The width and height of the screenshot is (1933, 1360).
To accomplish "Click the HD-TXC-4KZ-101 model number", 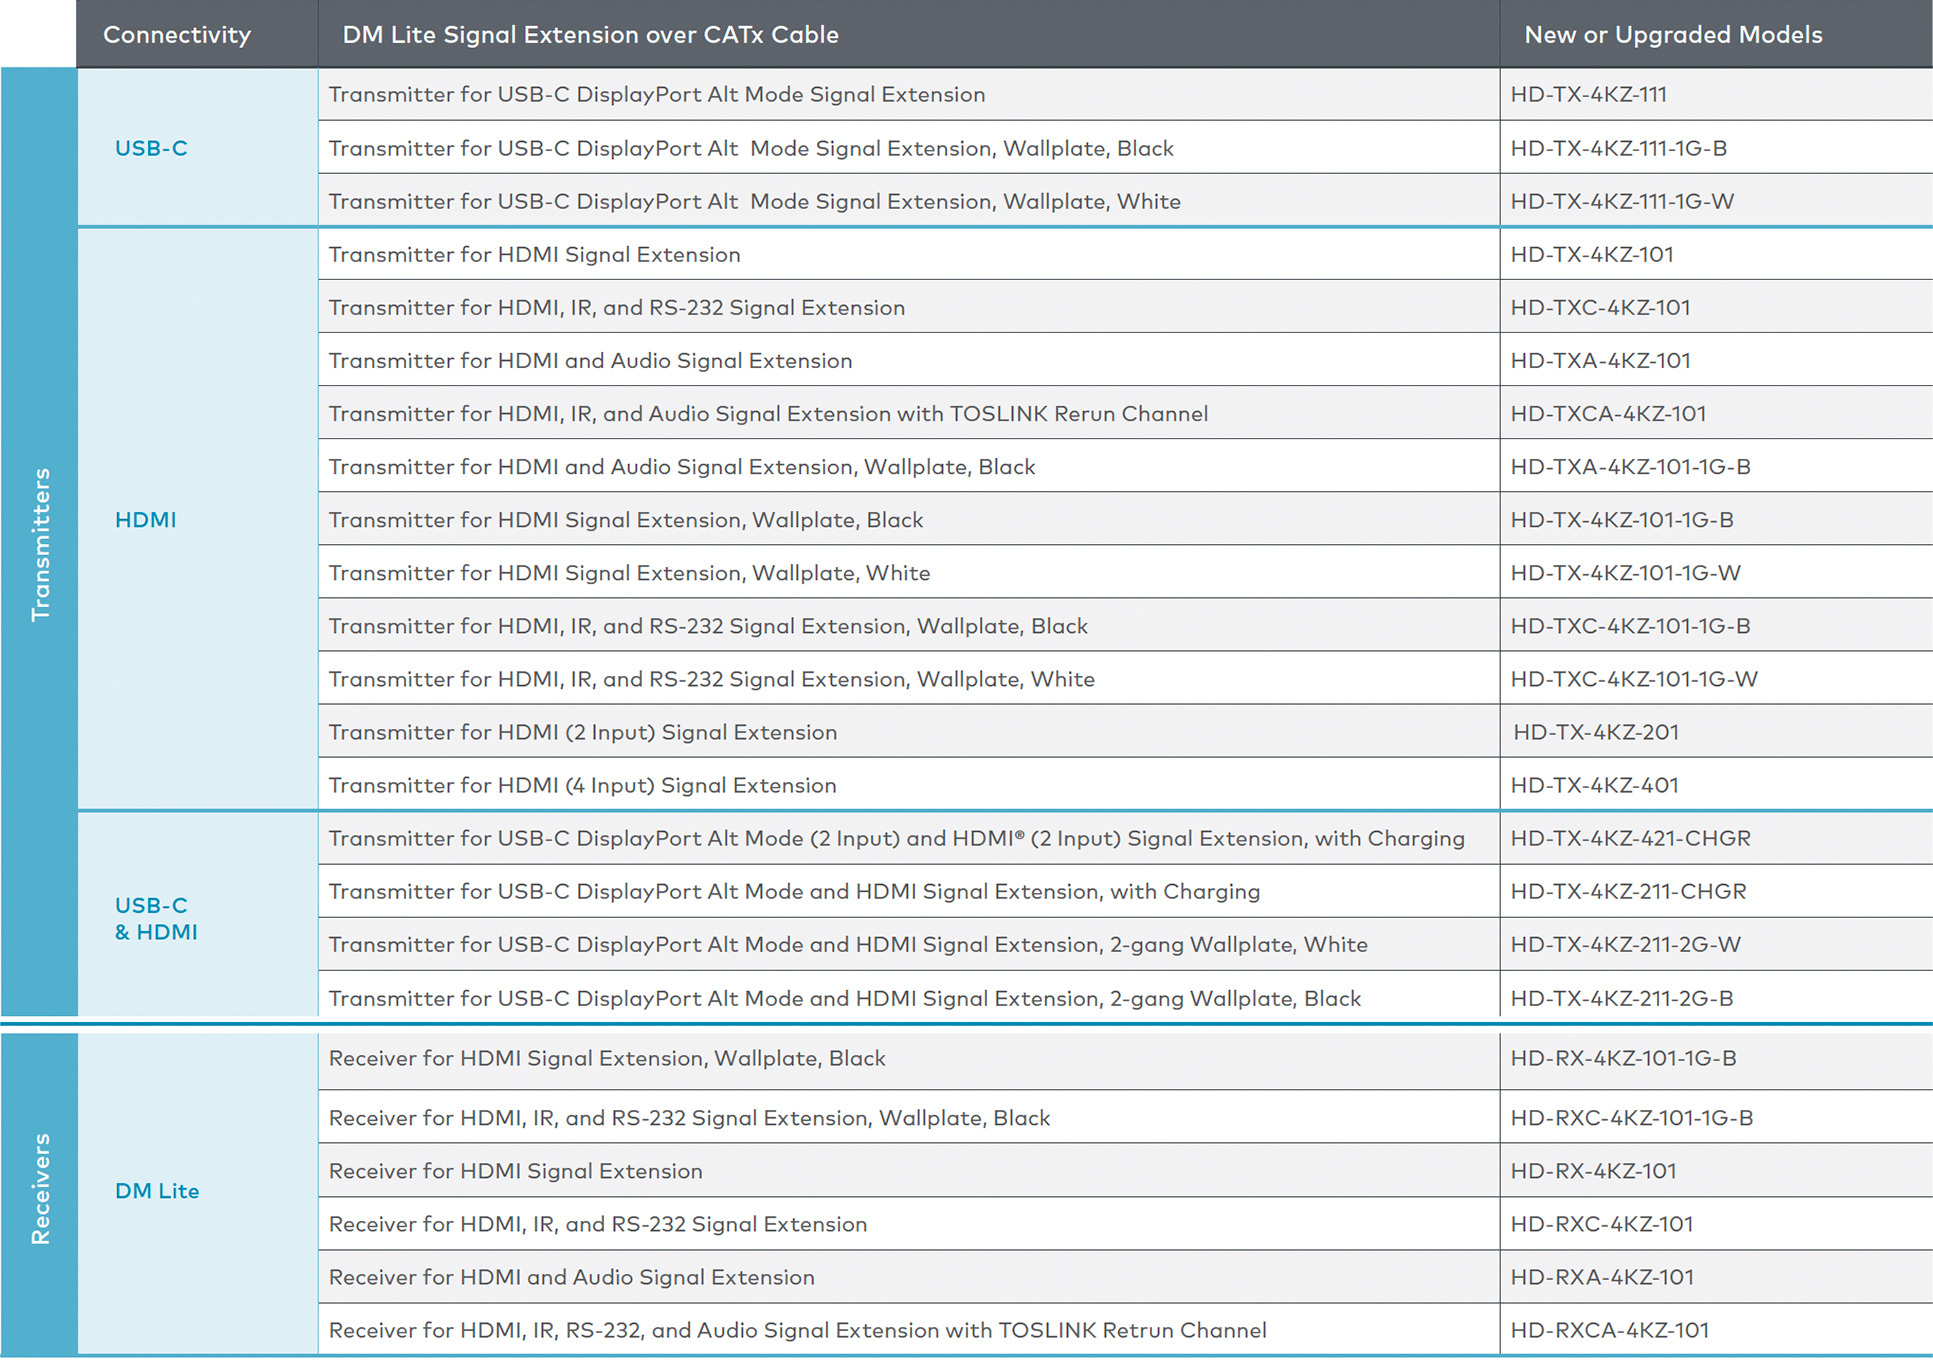I will tap(1600, 308).
